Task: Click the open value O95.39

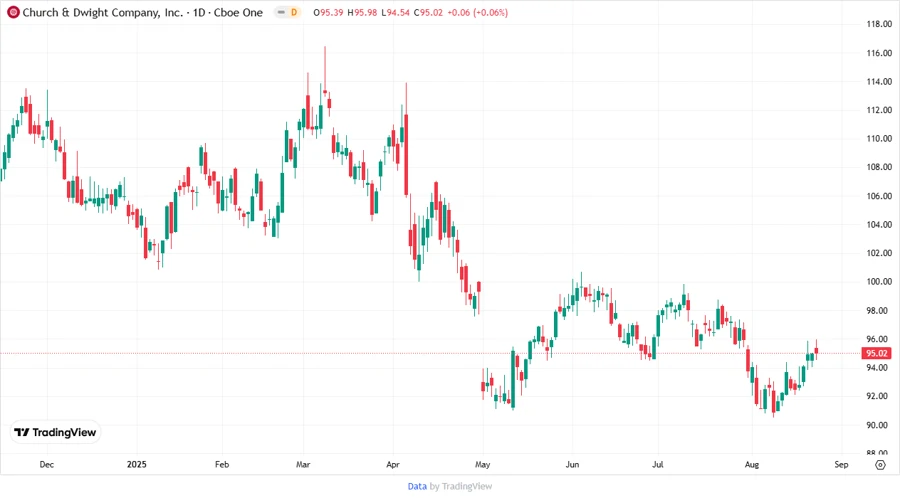Action: tap(328, 13)
